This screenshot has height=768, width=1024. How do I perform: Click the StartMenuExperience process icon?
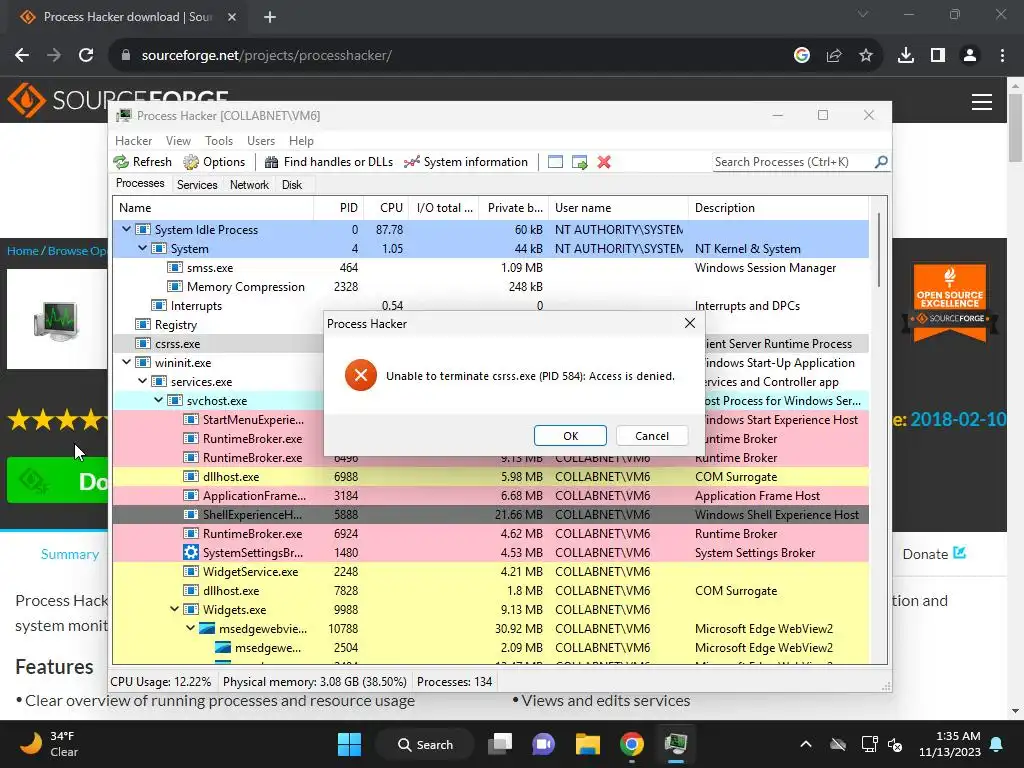(x=191, y=419)
